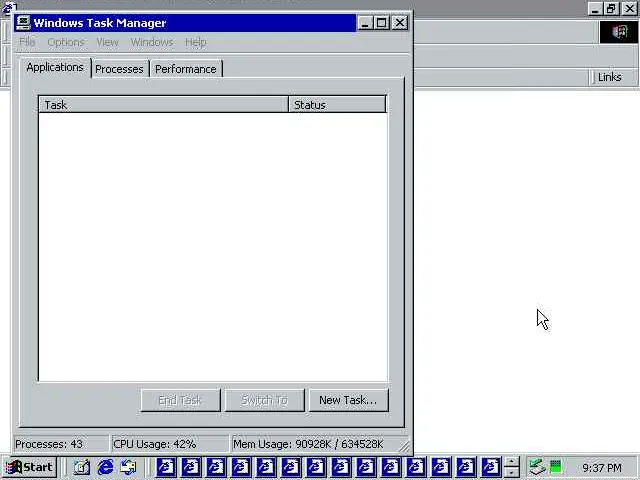The width and height of the screenshot is (640, 480).
Task: Click the Task Manager window resize grip
Action: [404, 446]
